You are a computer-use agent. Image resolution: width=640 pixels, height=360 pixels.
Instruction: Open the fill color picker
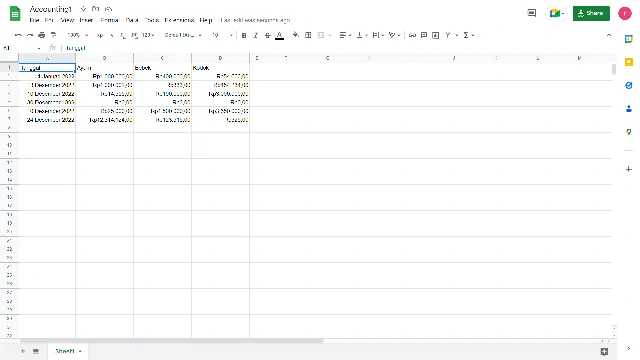click(296, 35)
